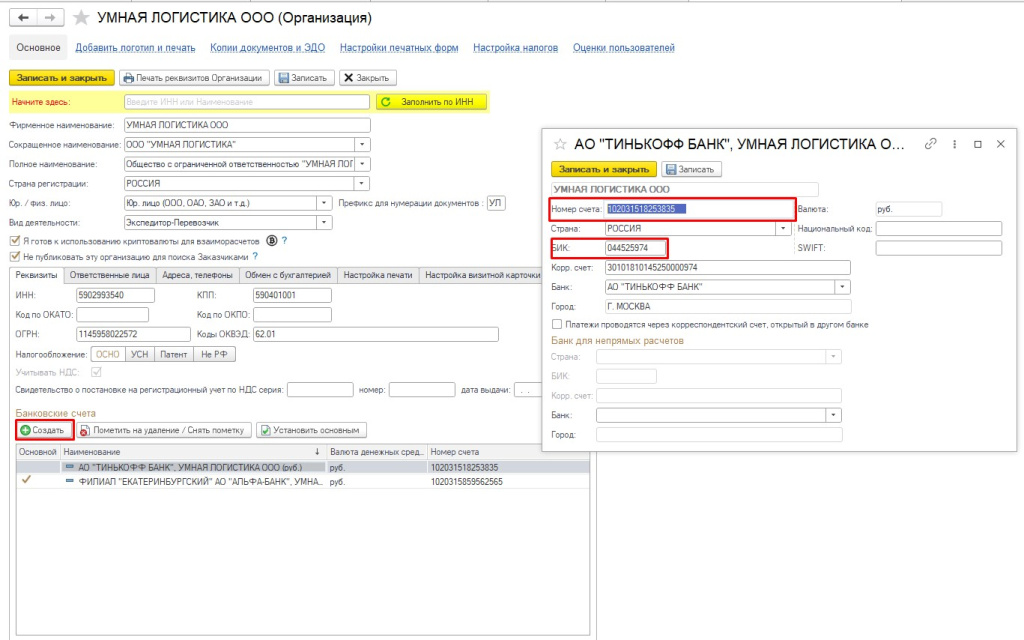
Task: Click the КПП field with 590401001
Action: point(292,295)
